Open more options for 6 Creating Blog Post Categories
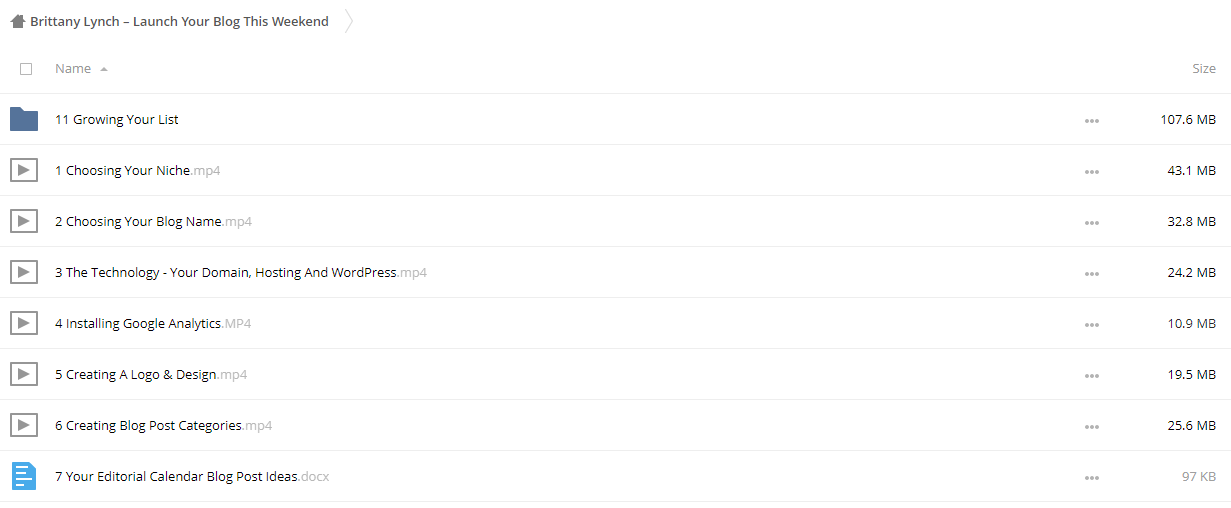 click(1091, 426)
